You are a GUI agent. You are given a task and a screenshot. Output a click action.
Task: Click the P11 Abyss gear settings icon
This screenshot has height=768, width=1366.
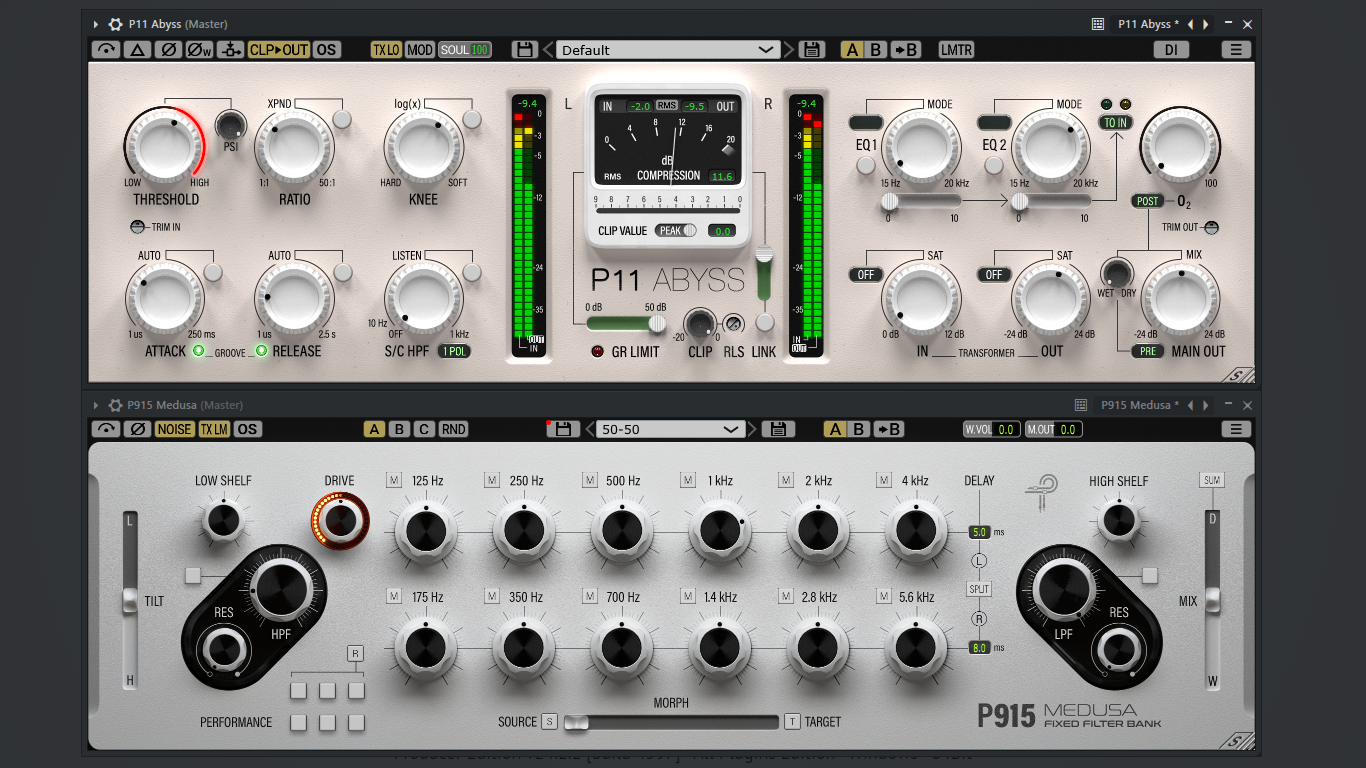115,24
